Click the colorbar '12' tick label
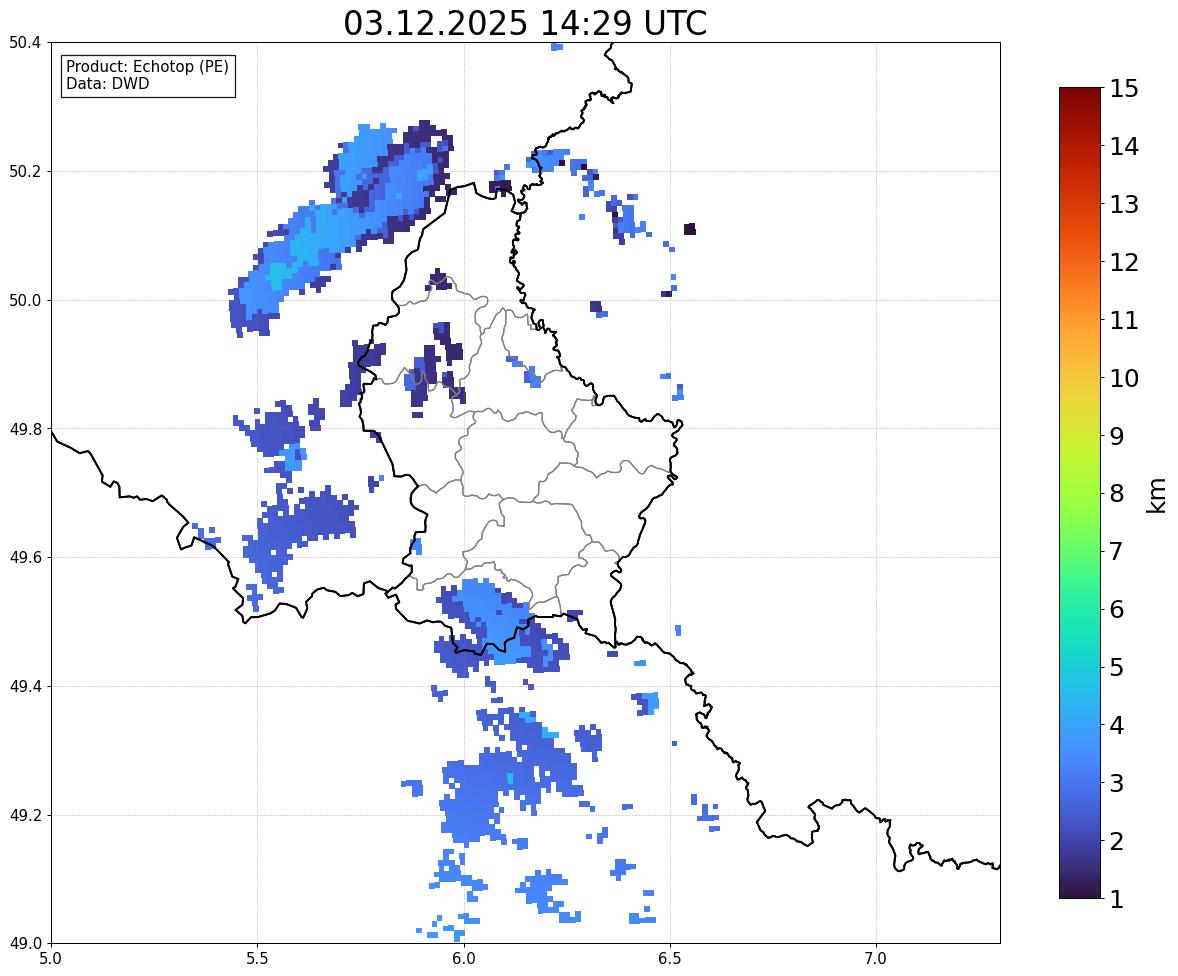The width and height of the screenshot is (1178, 976). click(1124, 262)
